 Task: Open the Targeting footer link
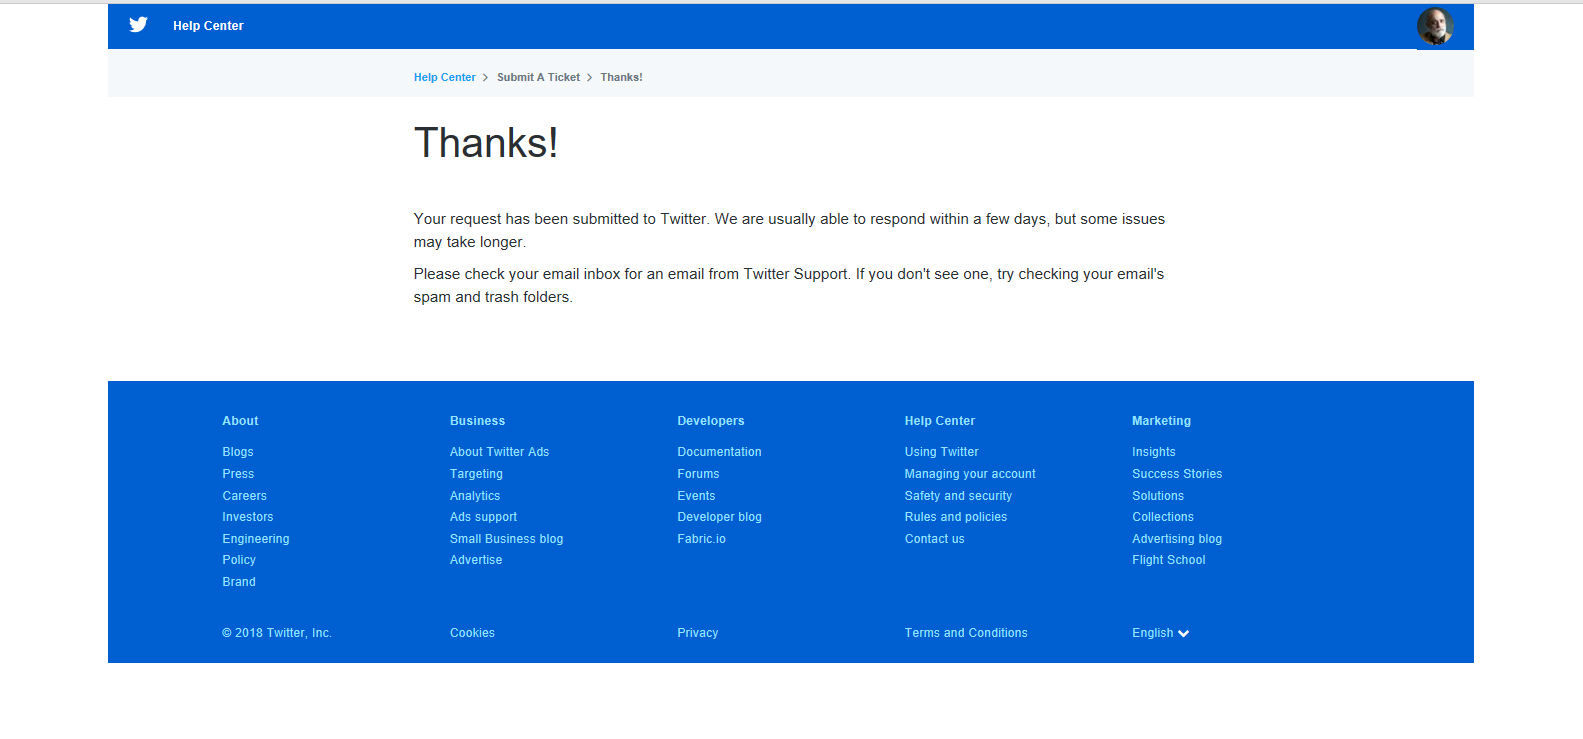click(476, 474)
